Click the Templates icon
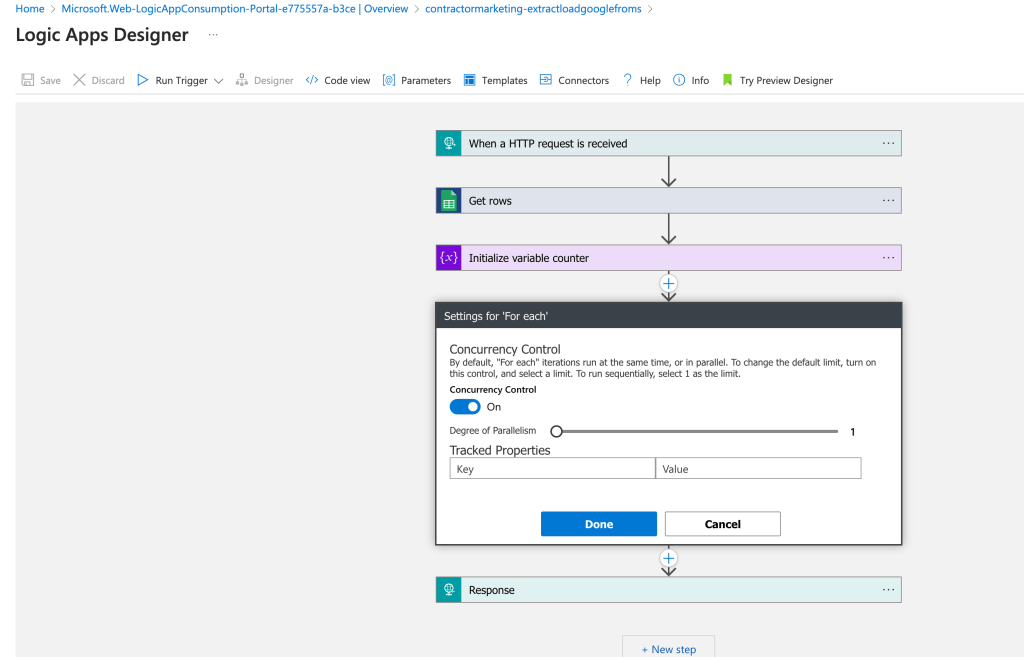The image size is (1024, 657). [x=470, y=80]
